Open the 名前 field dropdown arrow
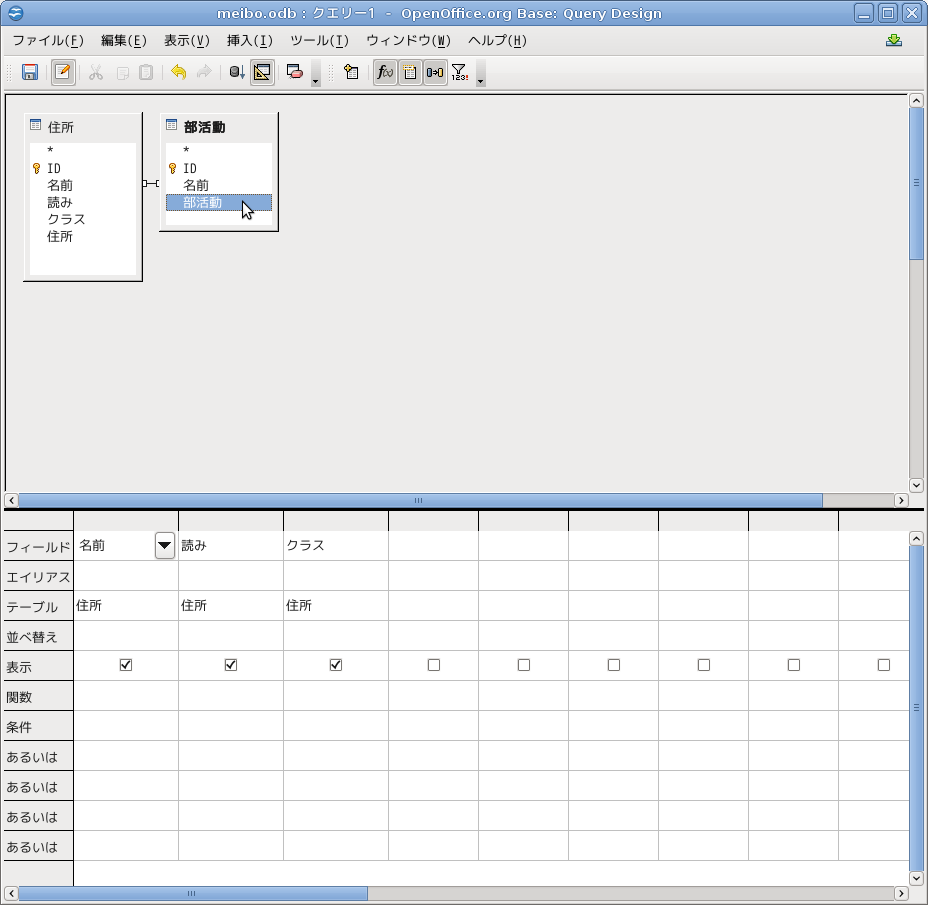 (x=164, y=545)
